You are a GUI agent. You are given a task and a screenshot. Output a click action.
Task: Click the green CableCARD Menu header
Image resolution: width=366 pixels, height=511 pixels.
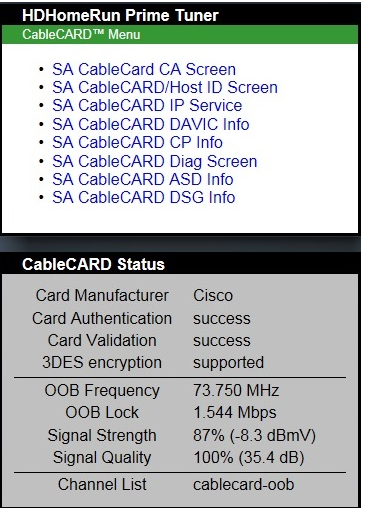[180, 35]
